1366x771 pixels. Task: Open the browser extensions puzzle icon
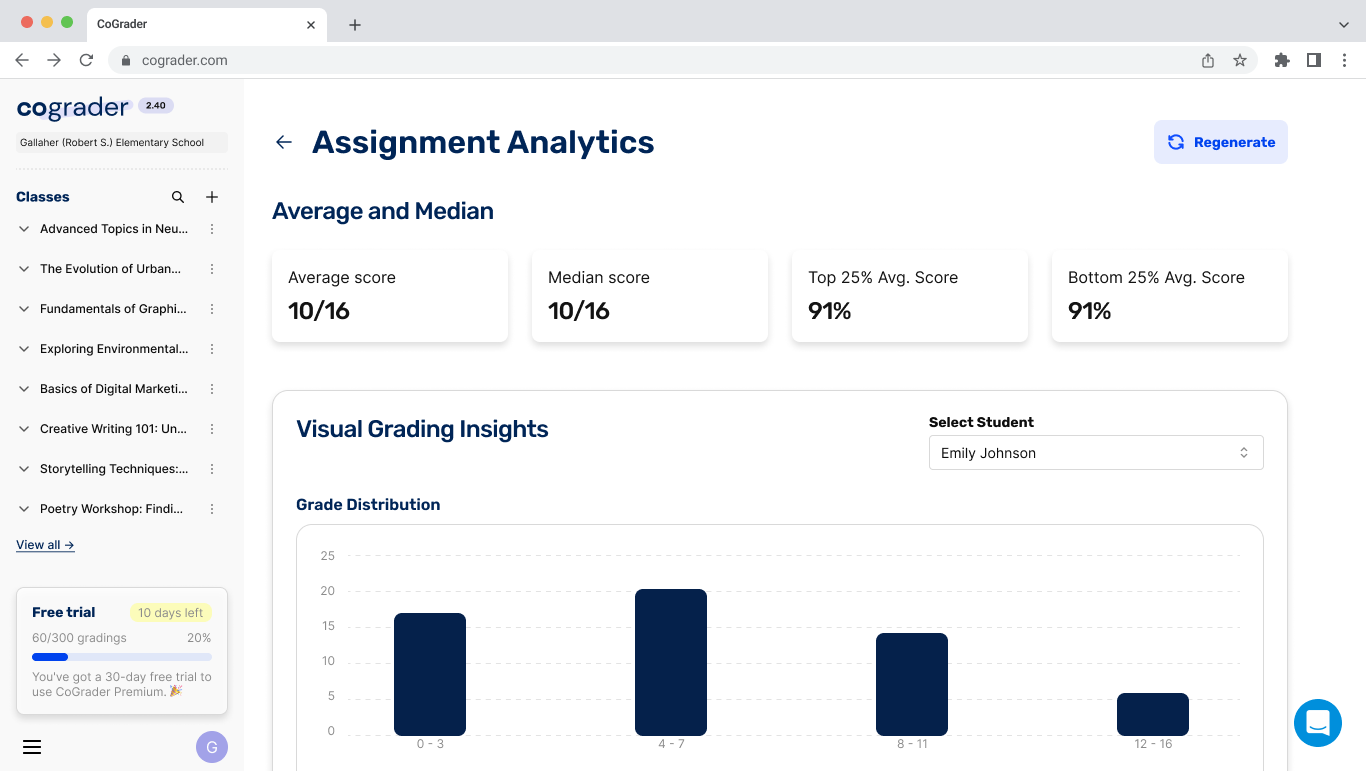1282,60
